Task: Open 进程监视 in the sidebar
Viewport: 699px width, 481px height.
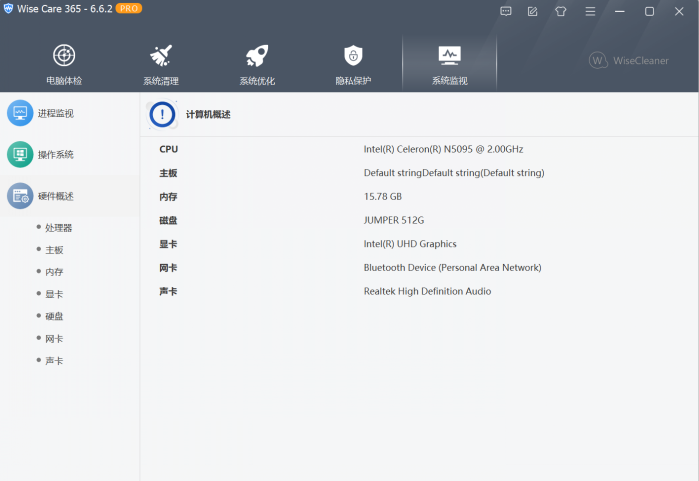Action: click(70, 113)
